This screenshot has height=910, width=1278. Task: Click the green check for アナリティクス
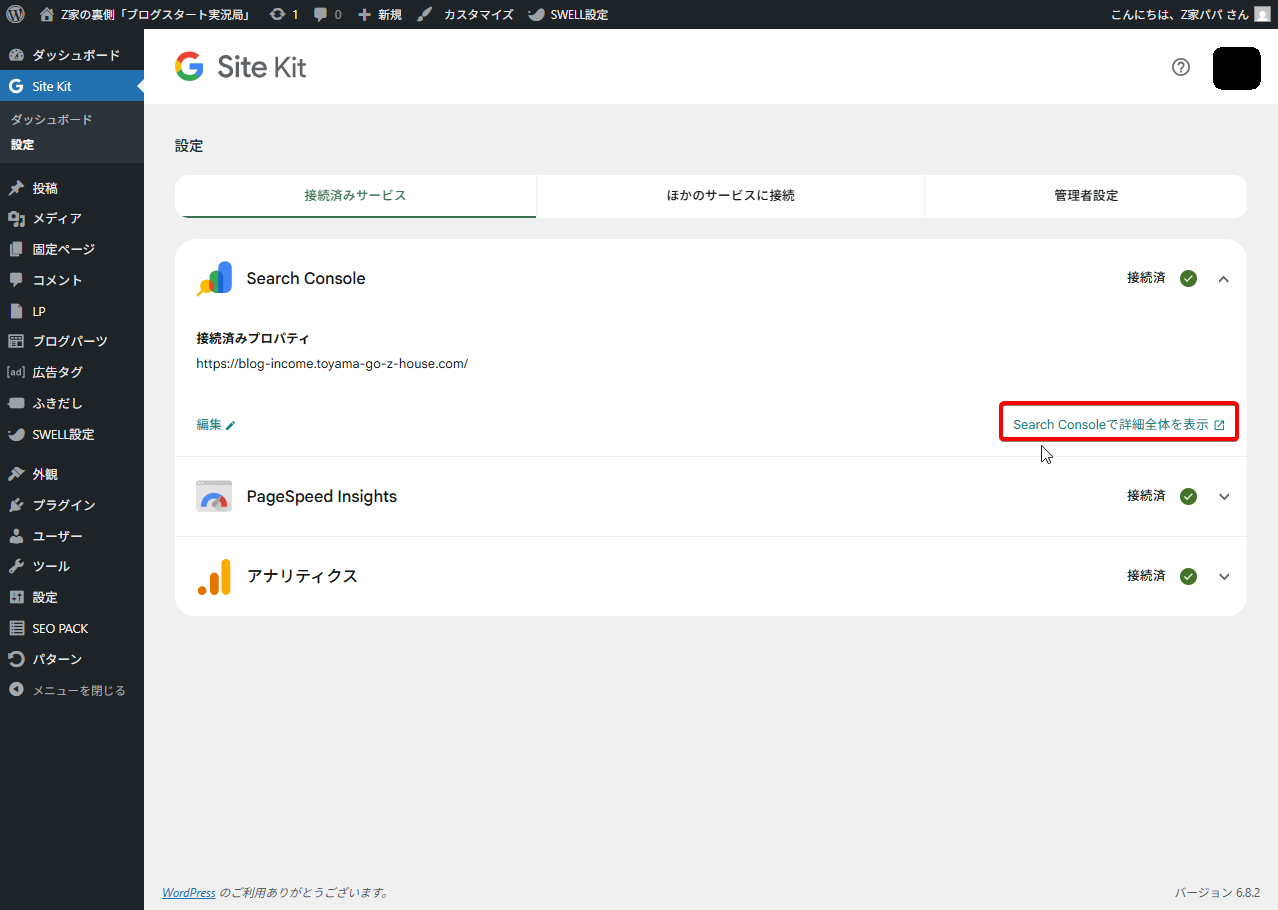(x=1188, y=577)
